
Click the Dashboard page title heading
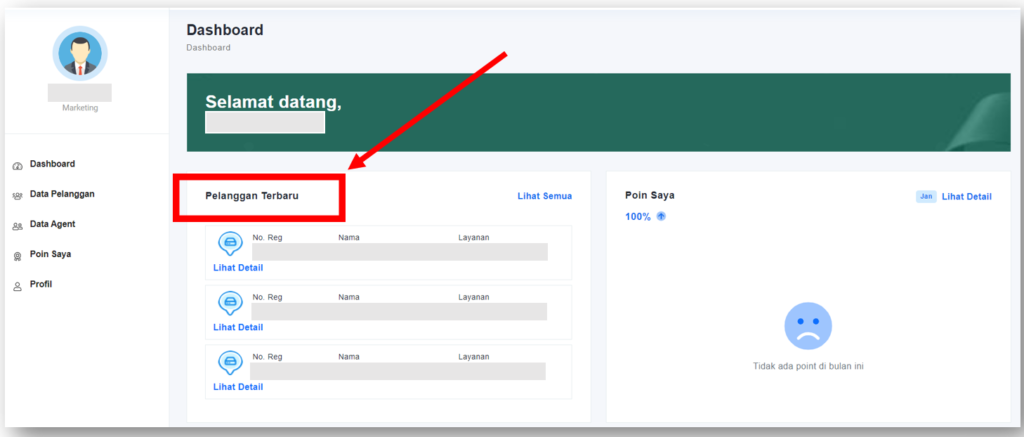(x=225, y=29)
